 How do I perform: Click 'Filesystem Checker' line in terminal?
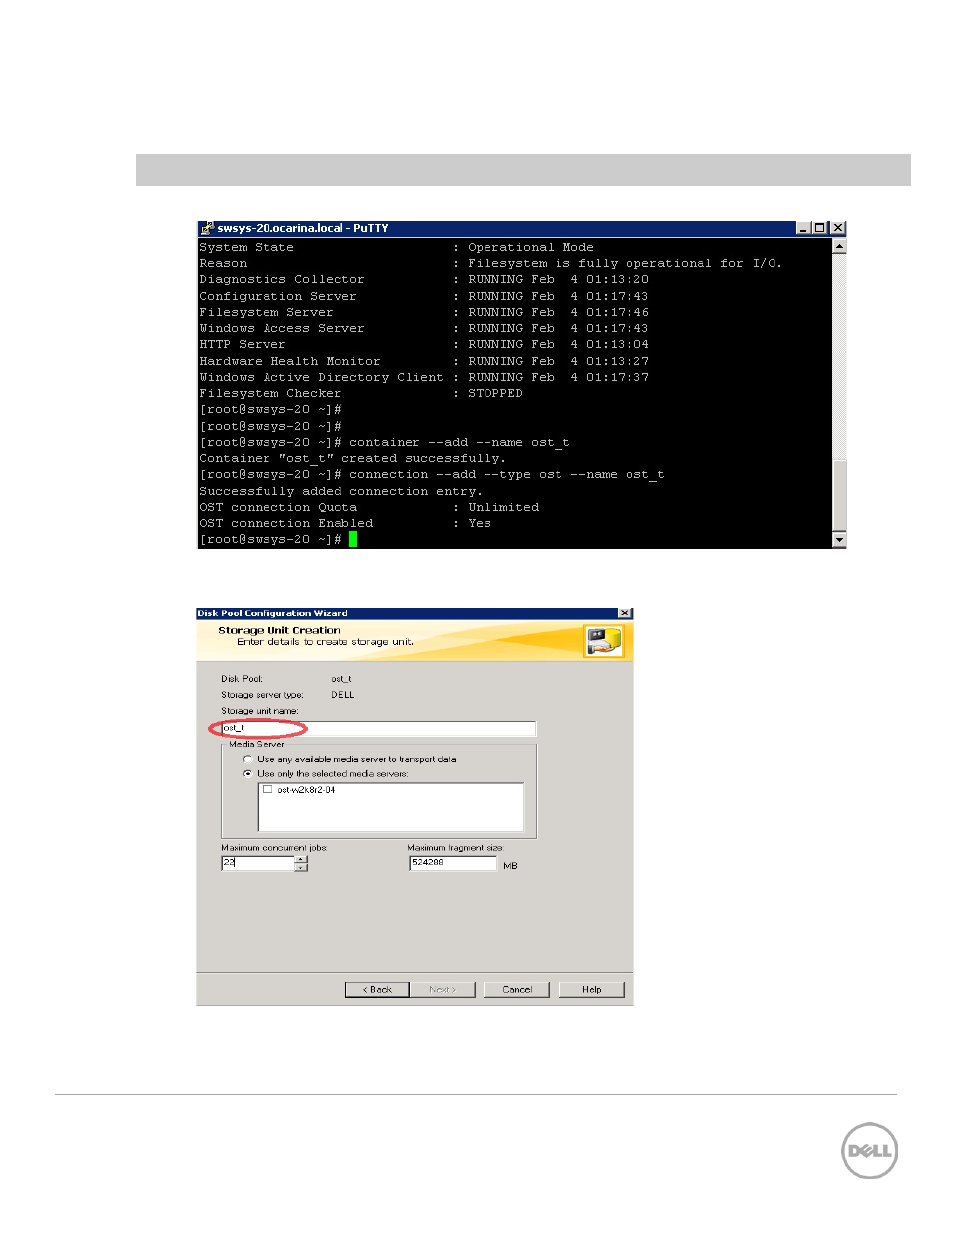(361, 393)
